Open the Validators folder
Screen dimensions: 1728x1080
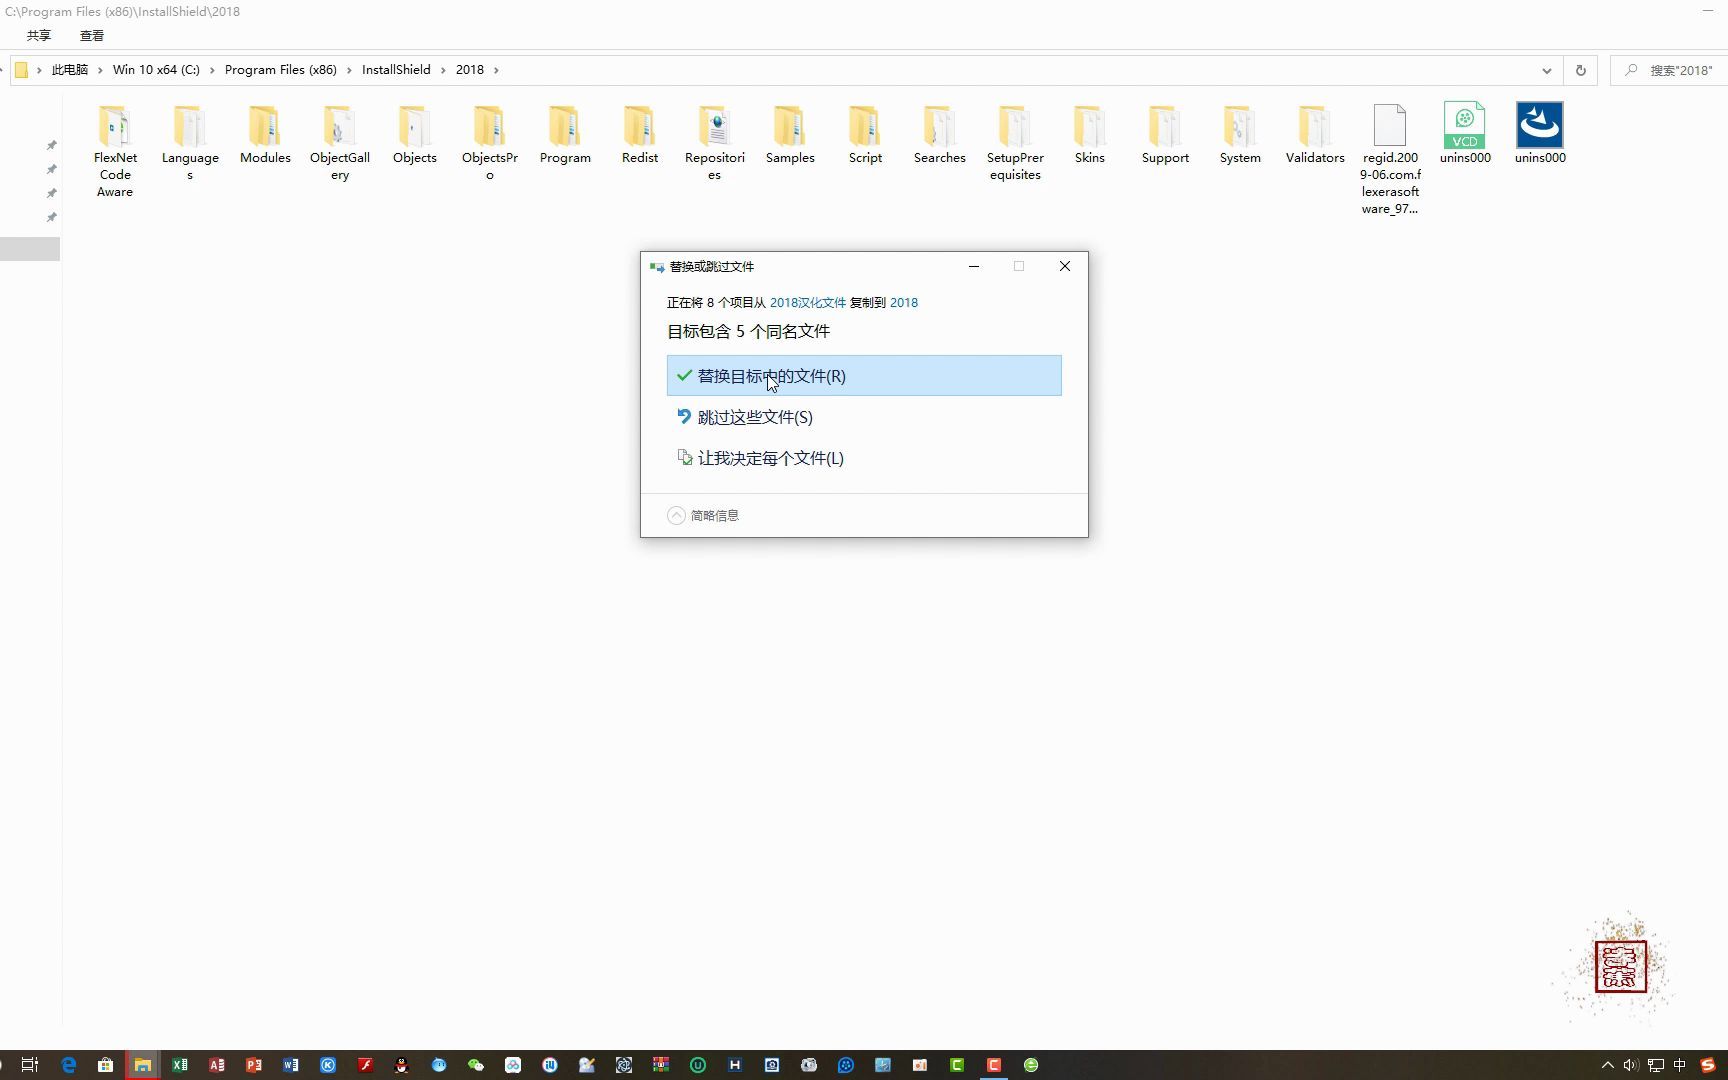1315,134
